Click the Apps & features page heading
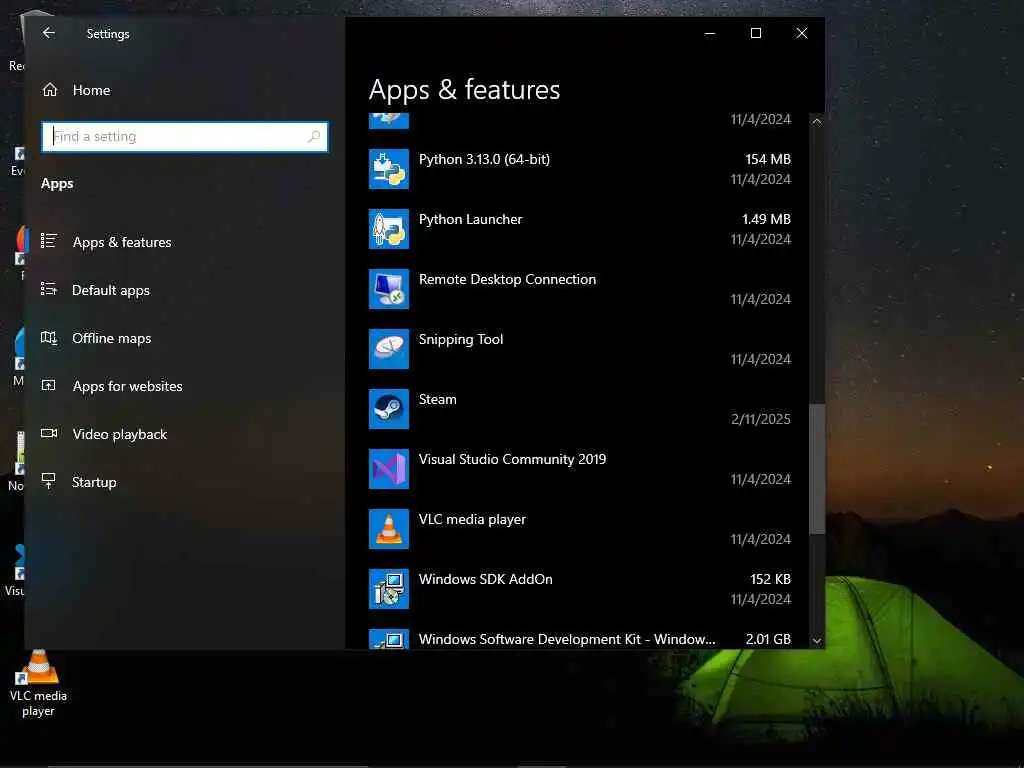This screenshot has width=1024, height=768. click(x=464, y=89)
